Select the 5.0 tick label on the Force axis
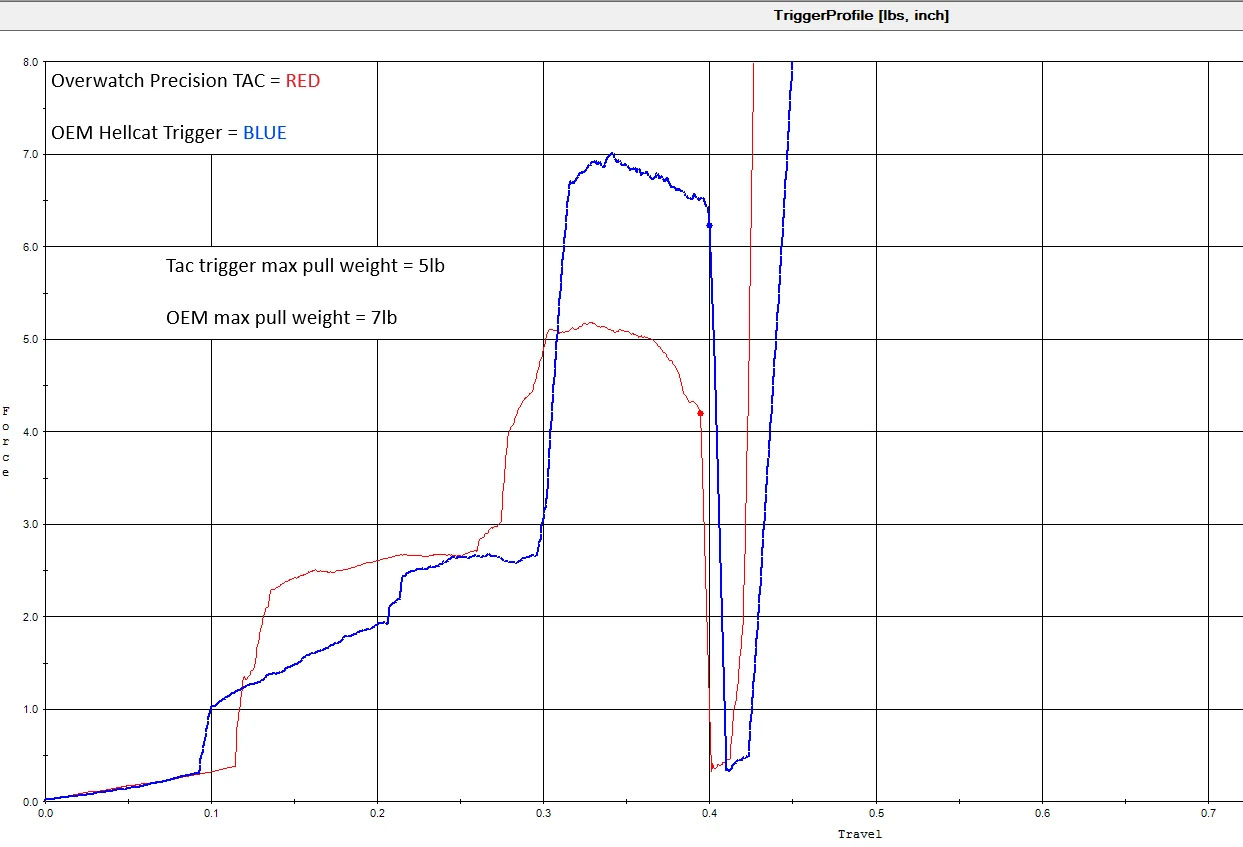 (29, 339)
